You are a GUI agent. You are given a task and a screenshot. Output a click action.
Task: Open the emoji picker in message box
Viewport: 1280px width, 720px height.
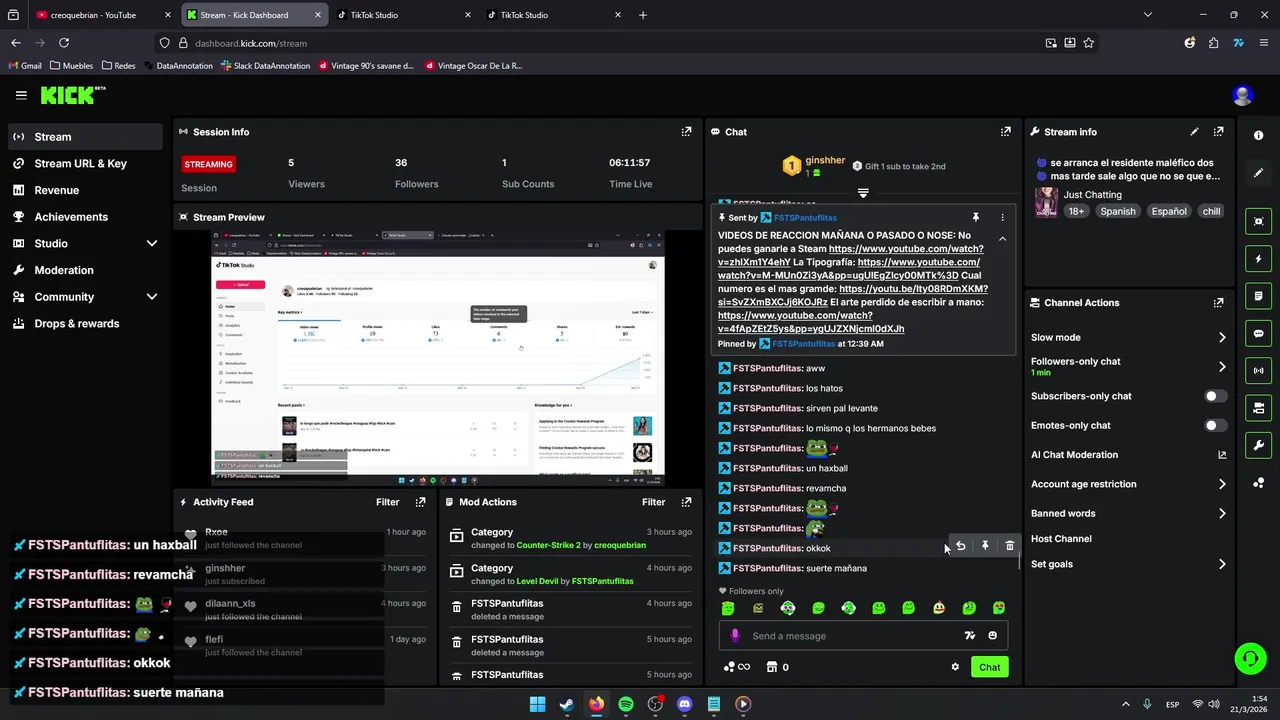[x=992, y=636]
